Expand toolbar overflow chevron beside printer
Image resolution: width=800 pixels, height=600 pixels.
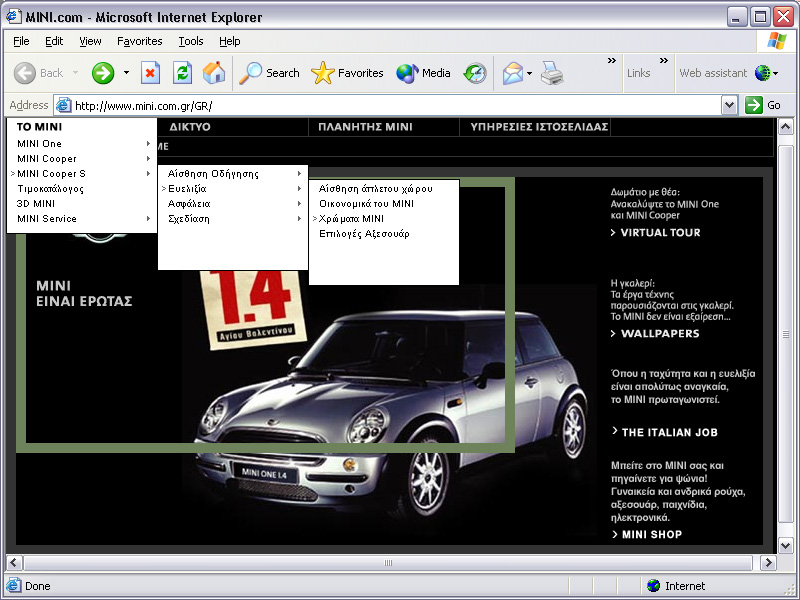click(x=611, y=60)
